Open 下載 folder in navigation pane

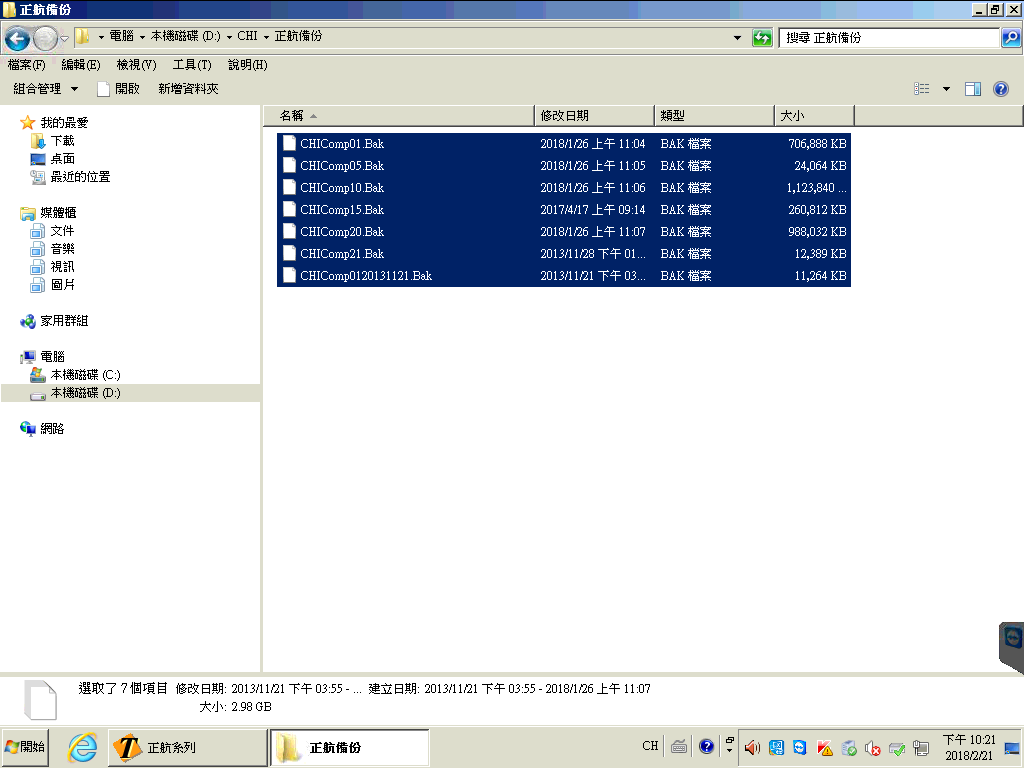coord(63,140)
